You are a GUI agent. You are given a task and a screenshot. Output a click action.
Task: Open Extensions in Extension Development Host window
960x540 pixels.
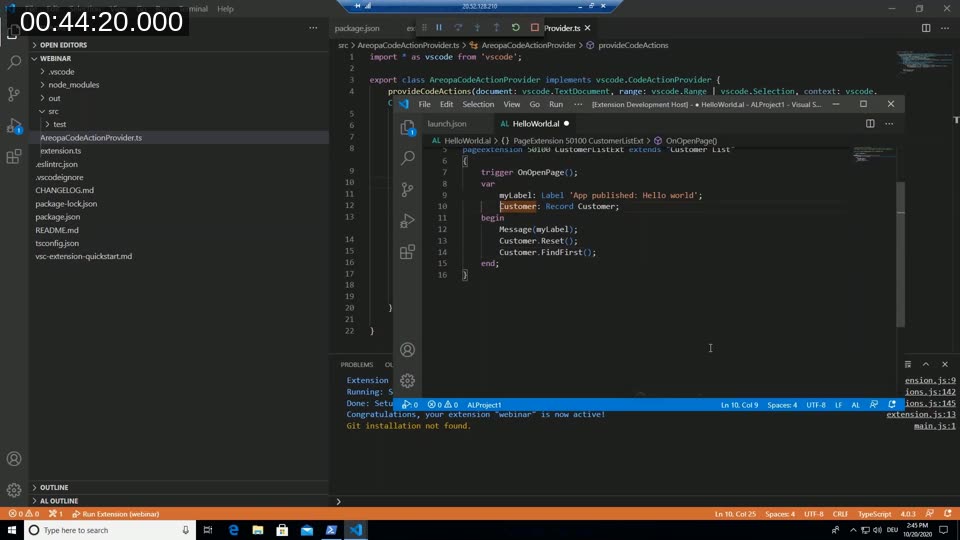408,252
